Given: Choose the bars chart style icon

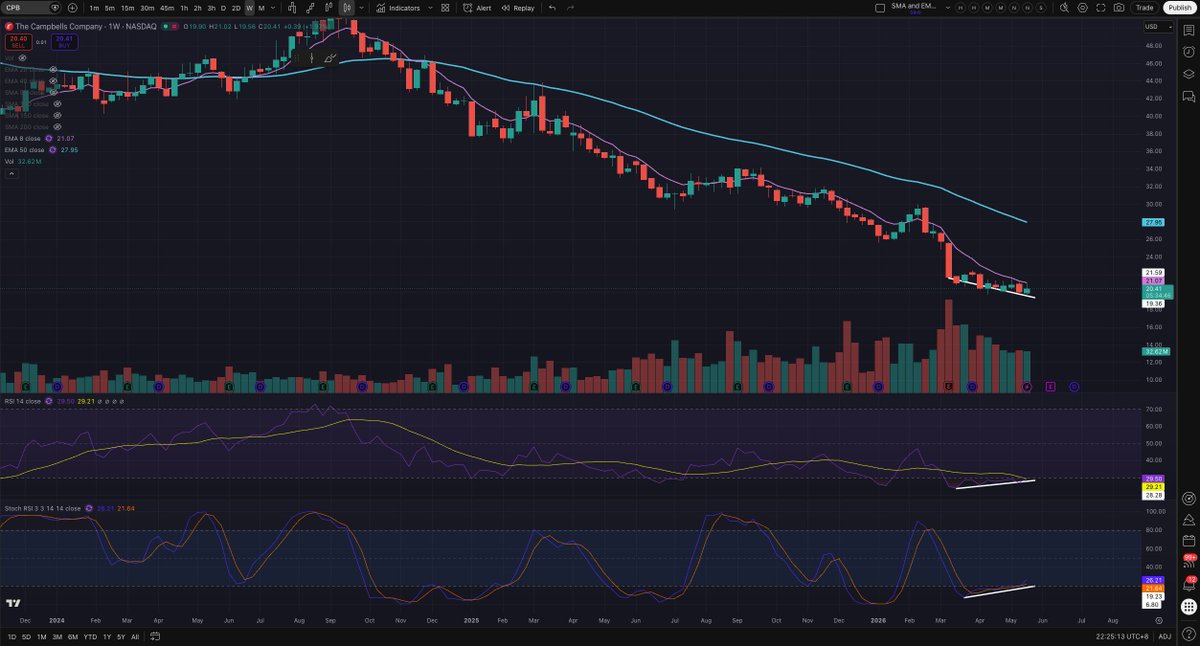Looking at the screenshot, I should 294,7.
